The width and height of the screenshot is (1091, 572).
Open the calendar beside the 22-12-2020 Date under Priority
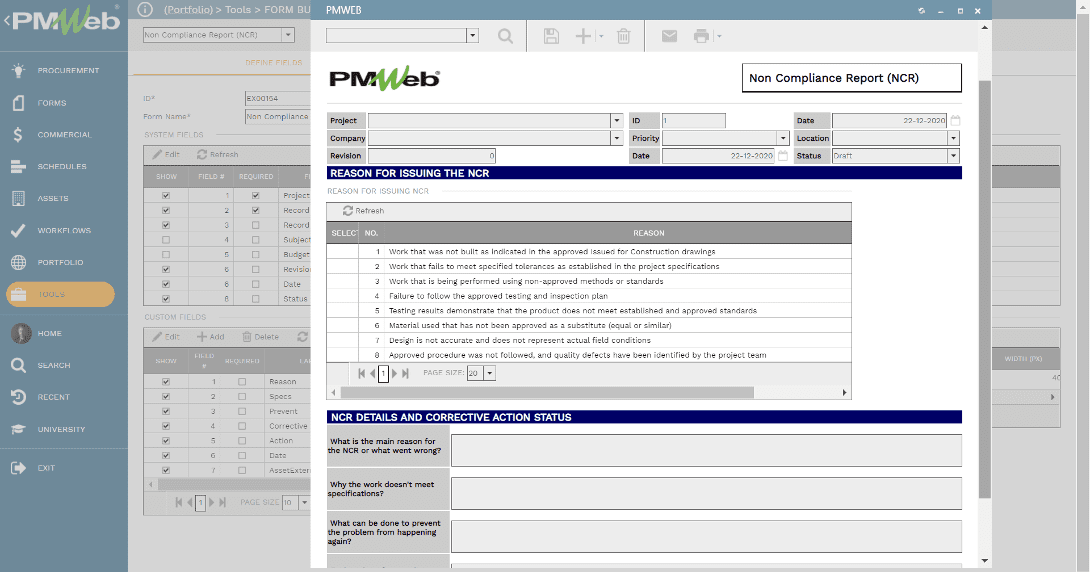(x=783, y=156)
